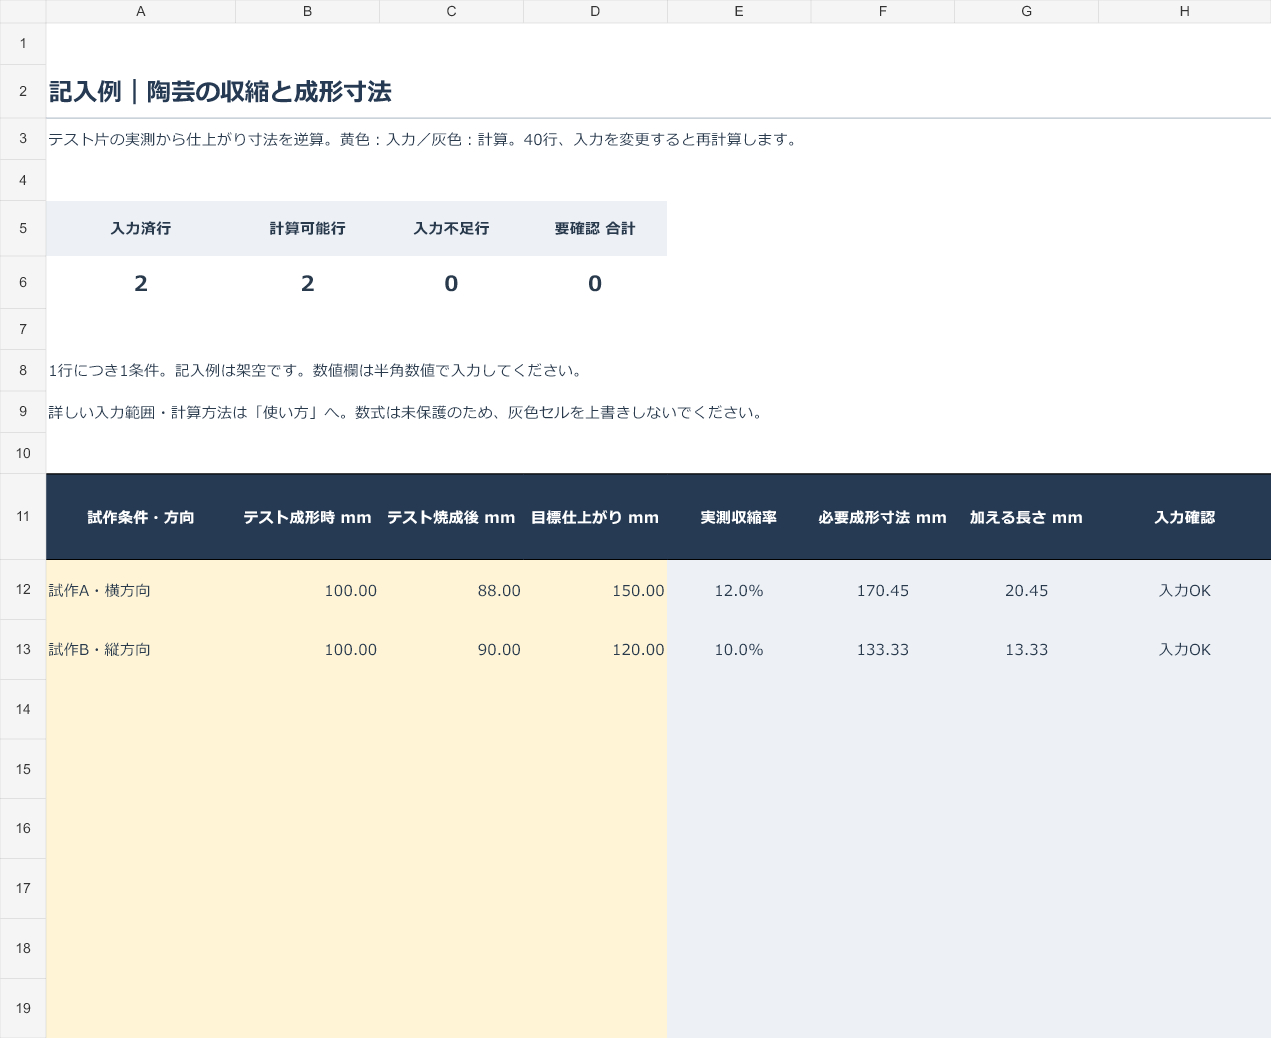Select column G header

[1027, 11]
